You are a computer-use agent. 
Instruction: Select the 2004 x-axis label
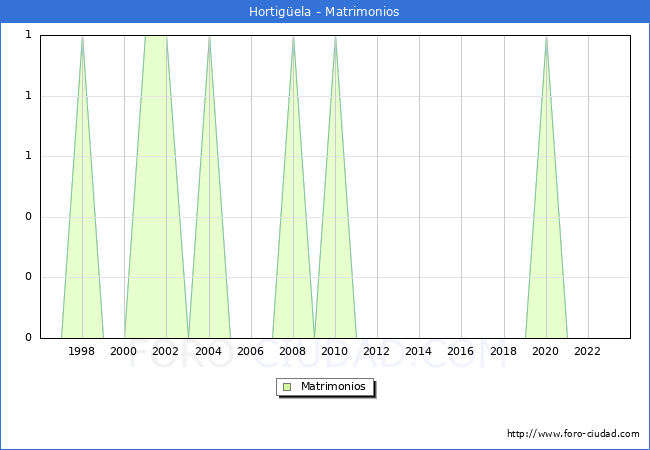[209, 351]
